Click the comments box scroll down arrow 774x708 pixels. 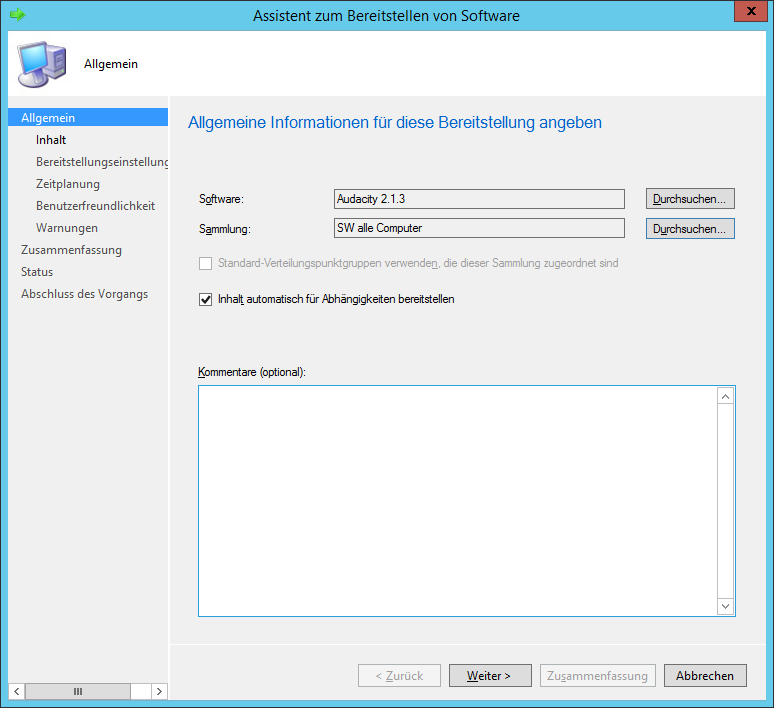726,606
